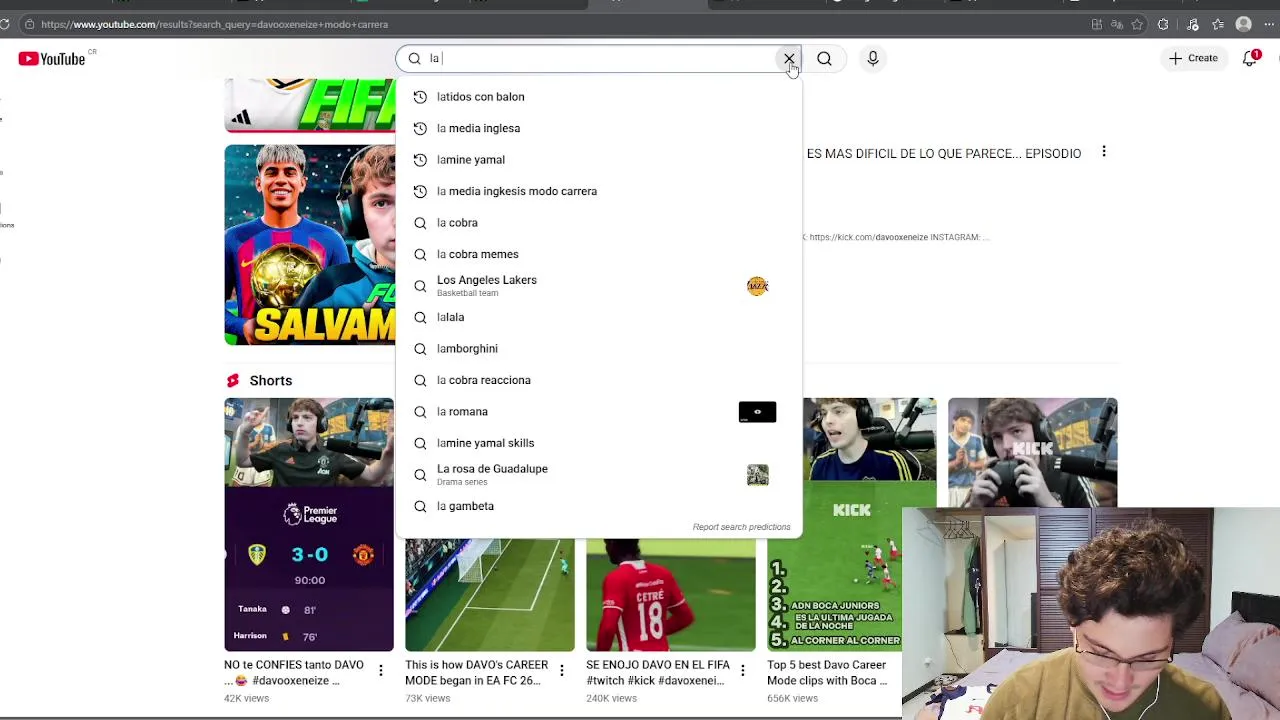Open the red jersey number 18 short

click(x=671, y=594)
